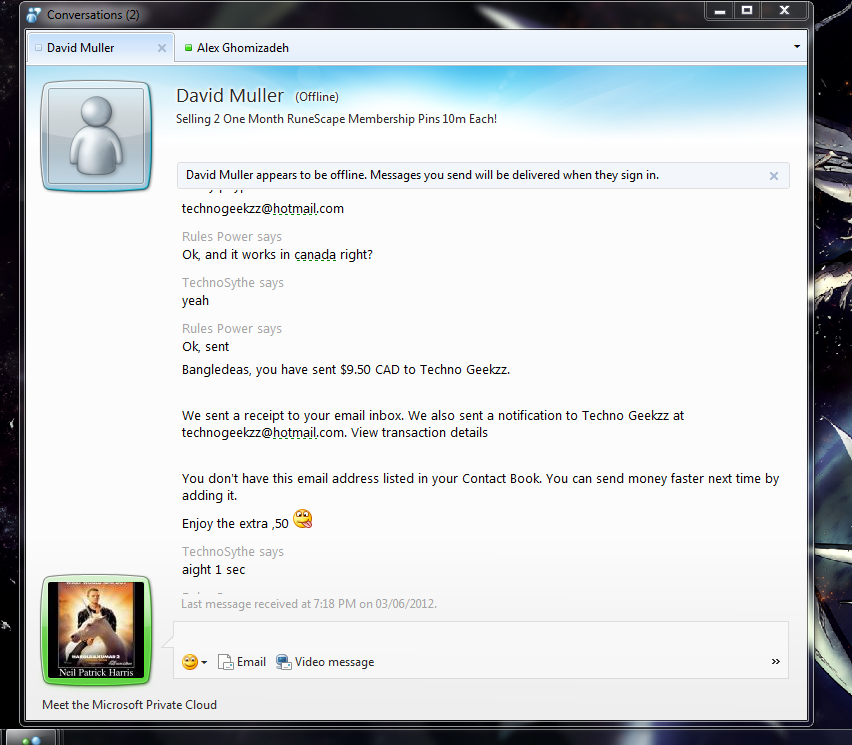Click the tongue-out emoticon in chat
The image size is (852, 745).
click(x=303, y=519)
